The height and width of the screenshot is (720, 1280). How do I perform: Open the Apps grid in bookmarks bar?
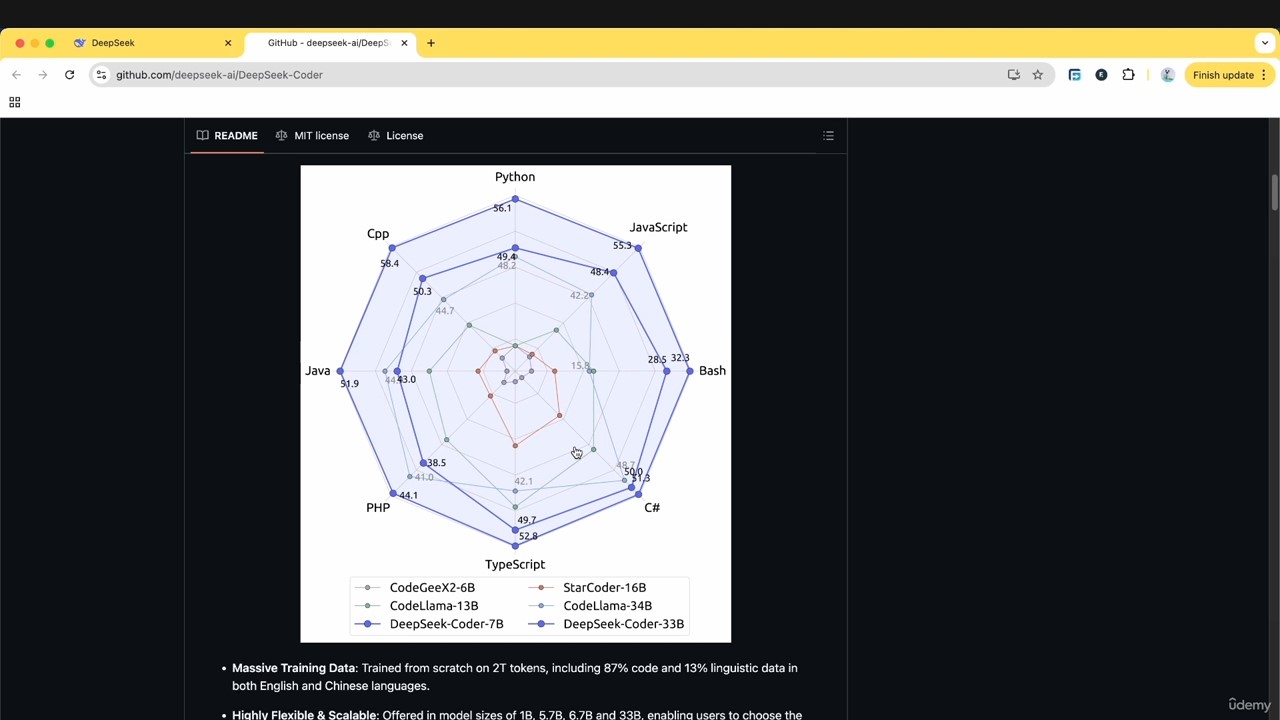point(14,102)
